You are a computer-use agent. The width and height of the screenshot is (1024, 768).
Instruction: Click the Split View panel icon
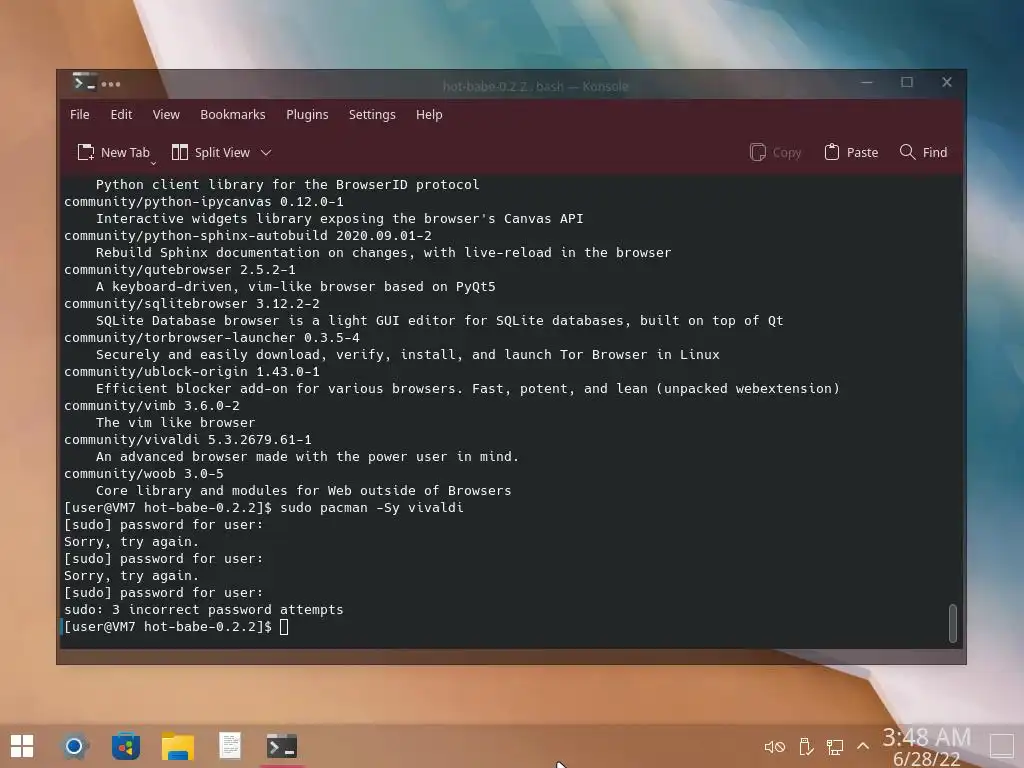point(180,152)
